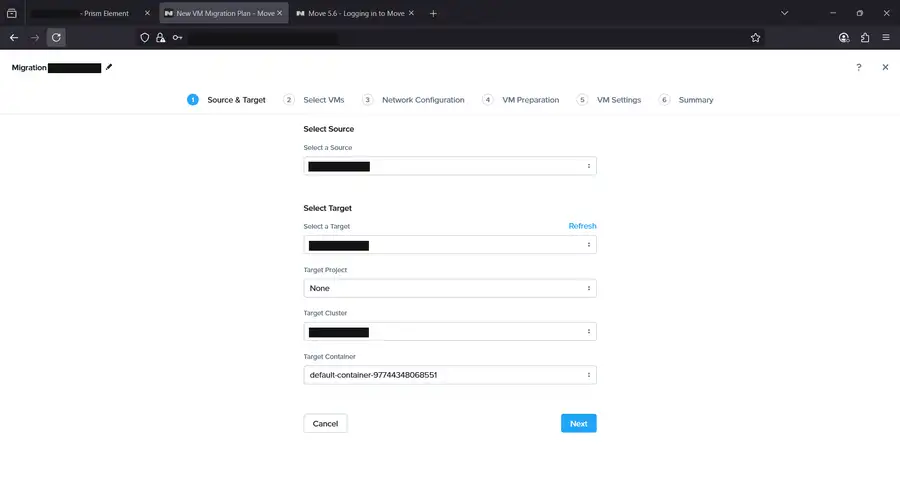Open a new browser tab with plus

pos(433,13)
